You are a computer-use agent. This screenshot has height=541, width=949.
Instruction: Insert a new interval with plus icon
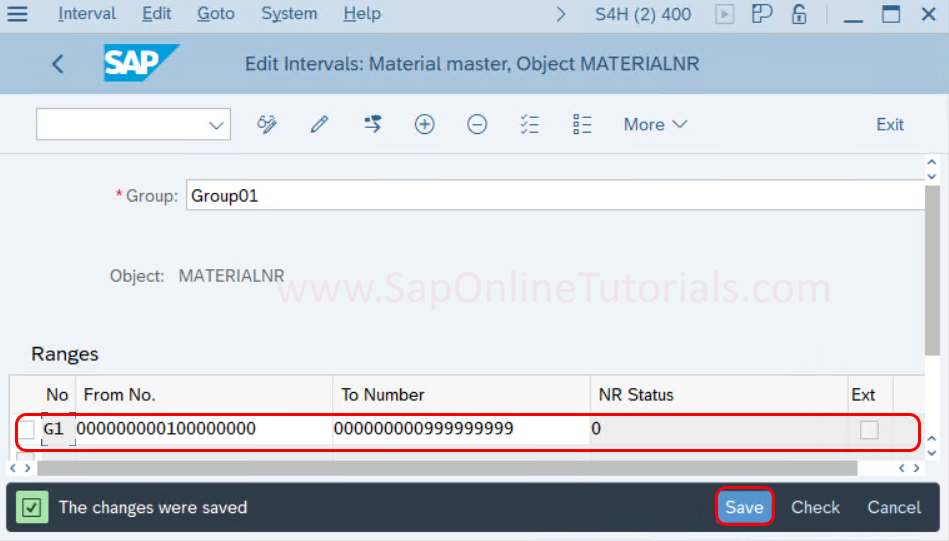click(424, 124)
